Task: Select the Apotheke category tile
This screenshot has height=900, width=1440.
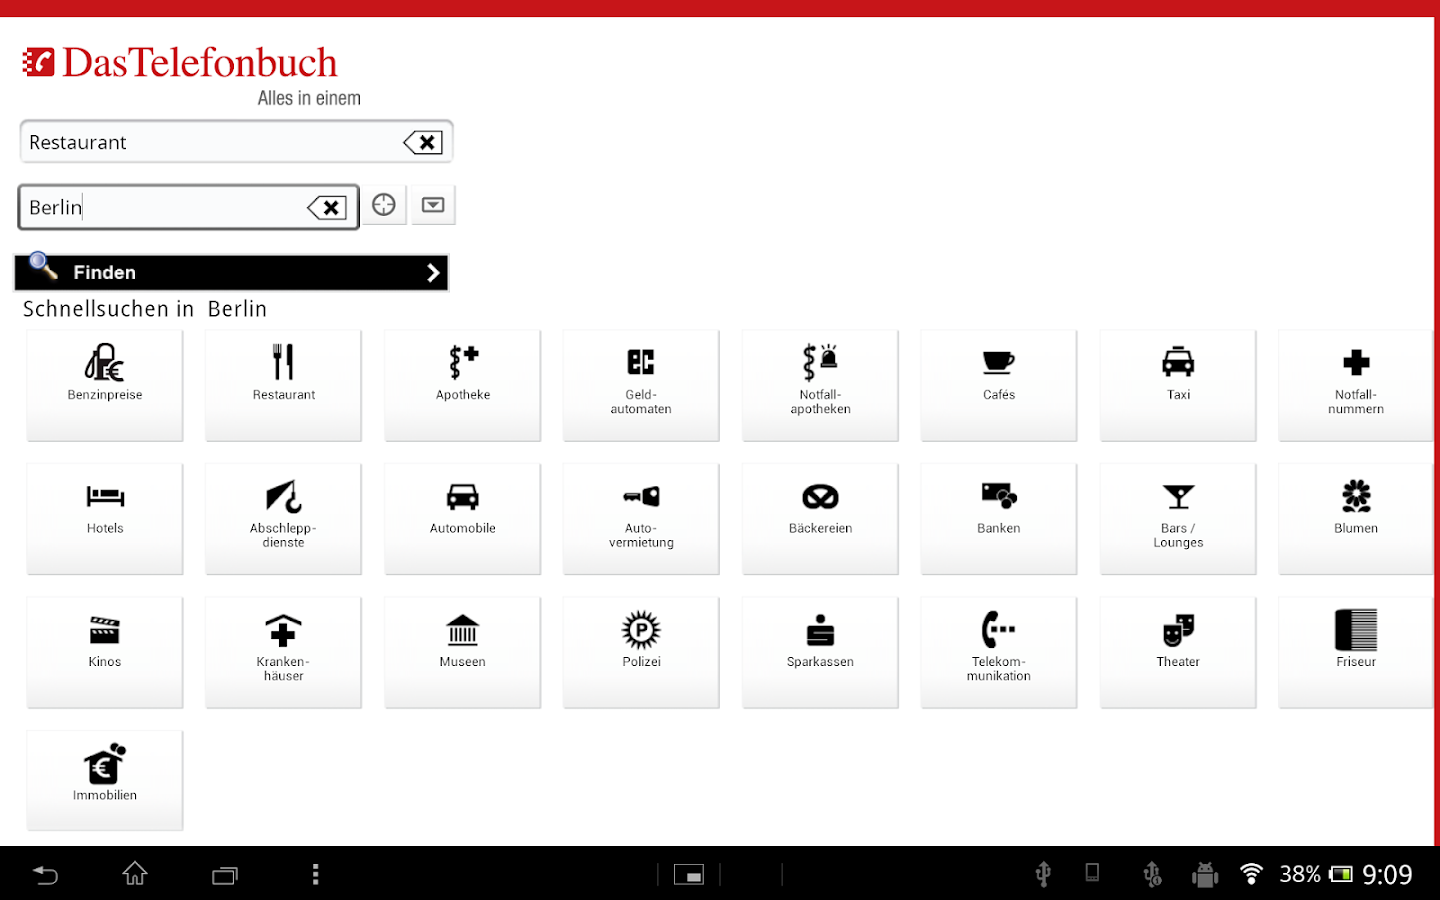Action: click(x=462, y=385)
